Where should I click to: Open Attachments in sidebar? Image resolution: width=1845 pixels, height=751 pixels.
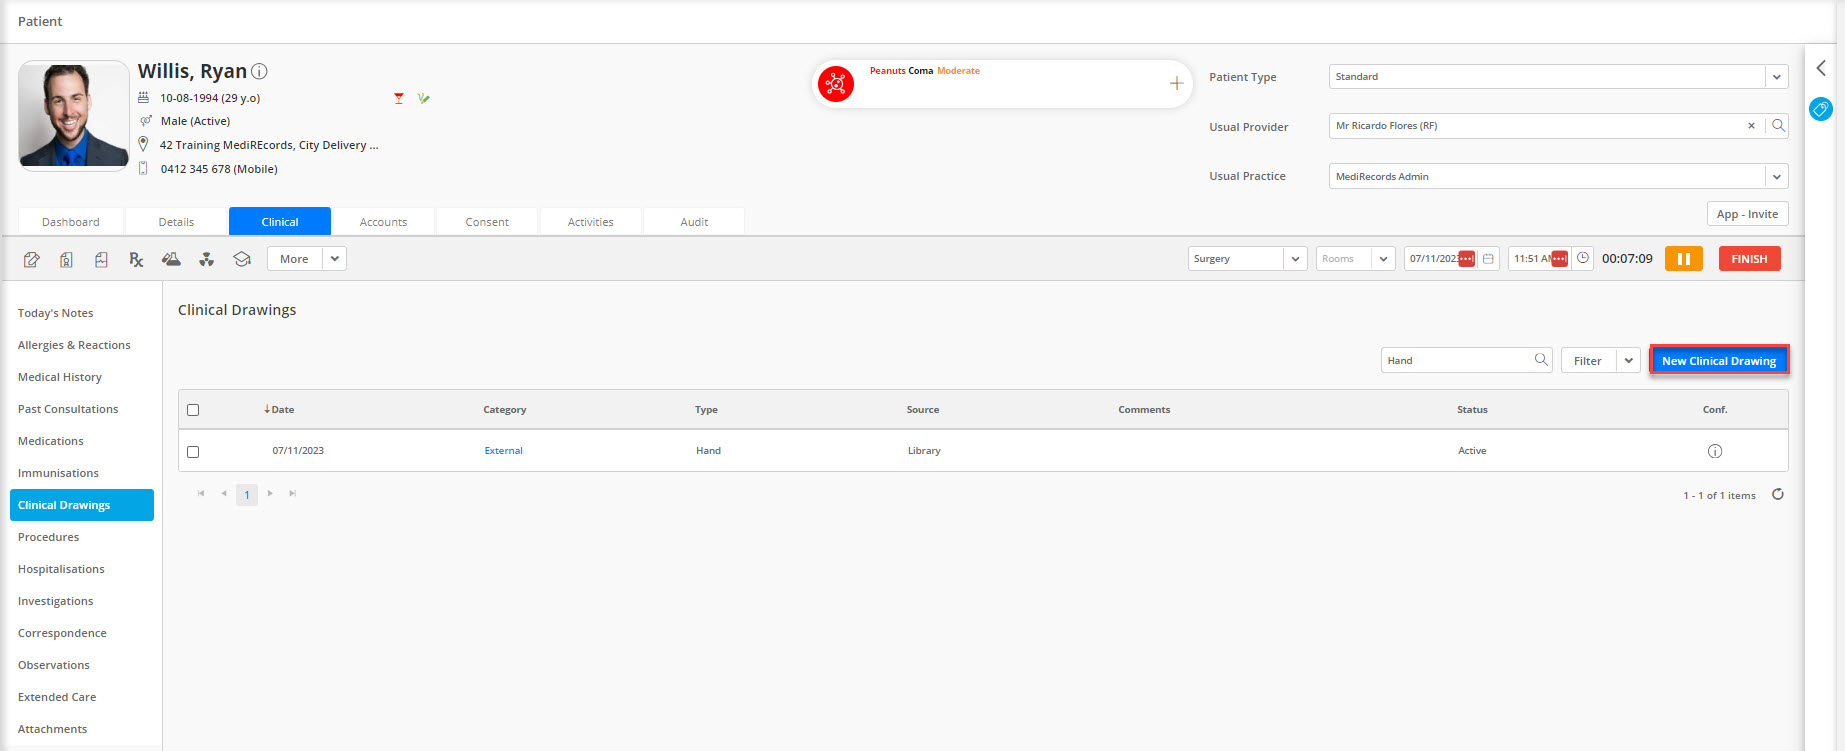click(53, 729)
